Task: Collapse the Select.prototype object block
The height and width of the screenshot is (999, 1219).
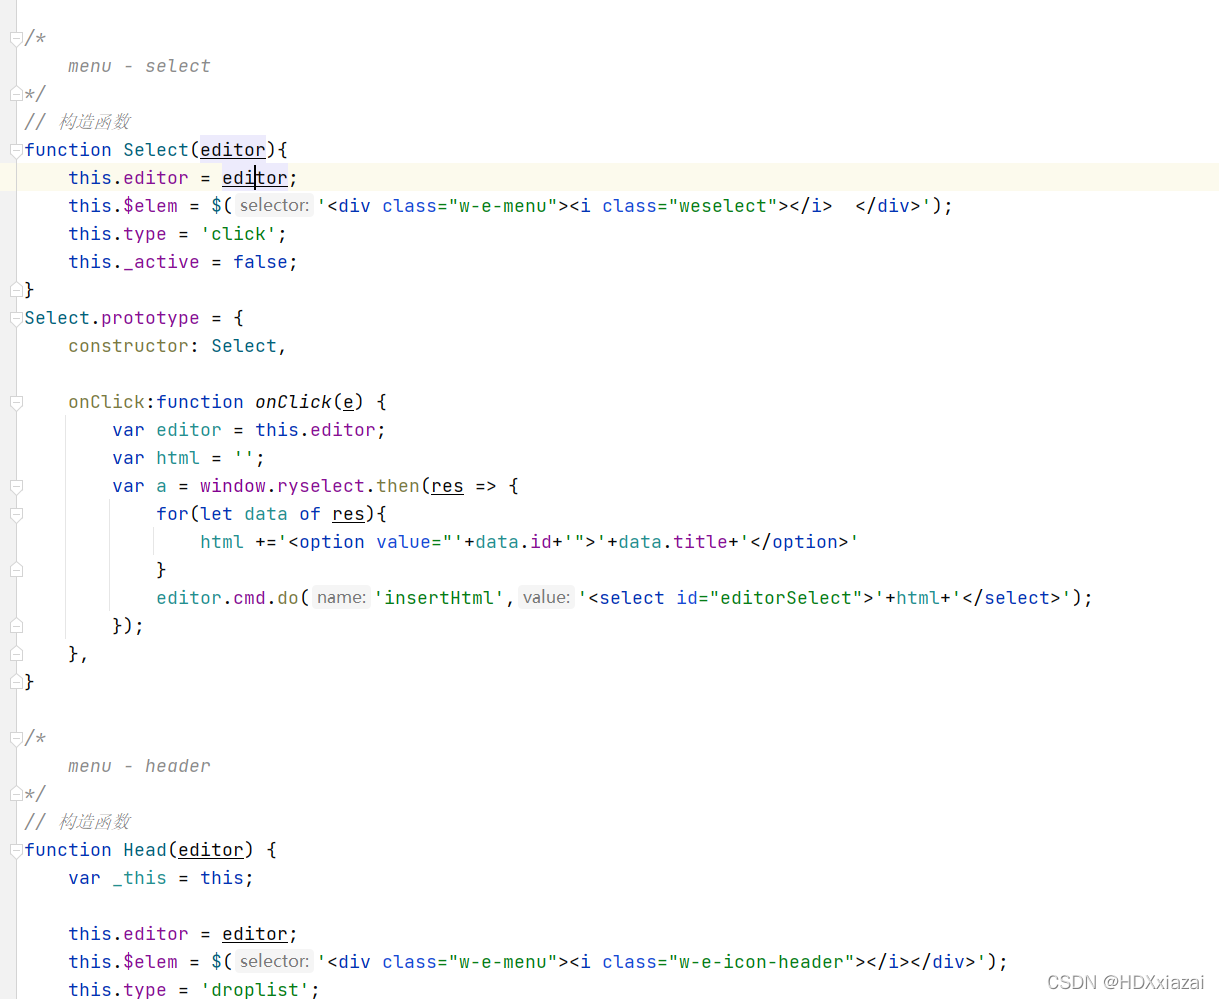Action: click(x=14, y=317)
